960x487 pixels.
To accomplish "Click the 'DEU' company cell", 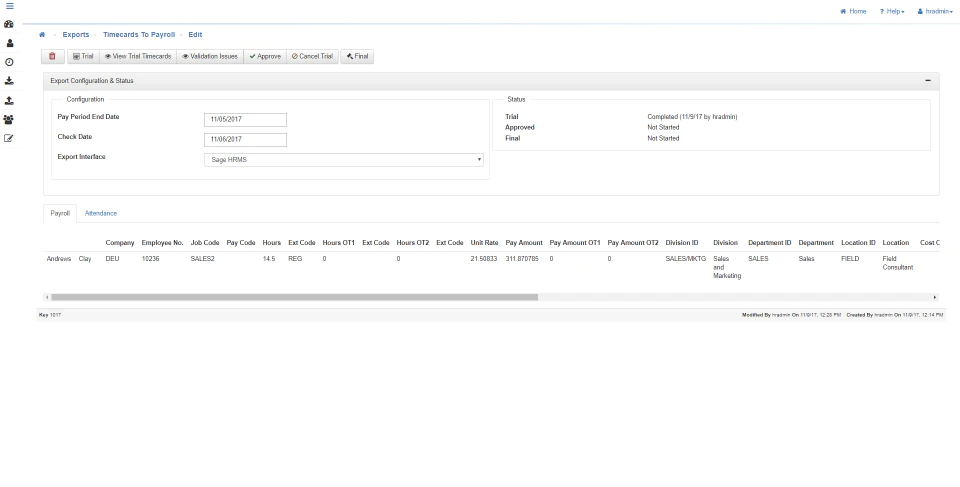I will pos(112,259).
